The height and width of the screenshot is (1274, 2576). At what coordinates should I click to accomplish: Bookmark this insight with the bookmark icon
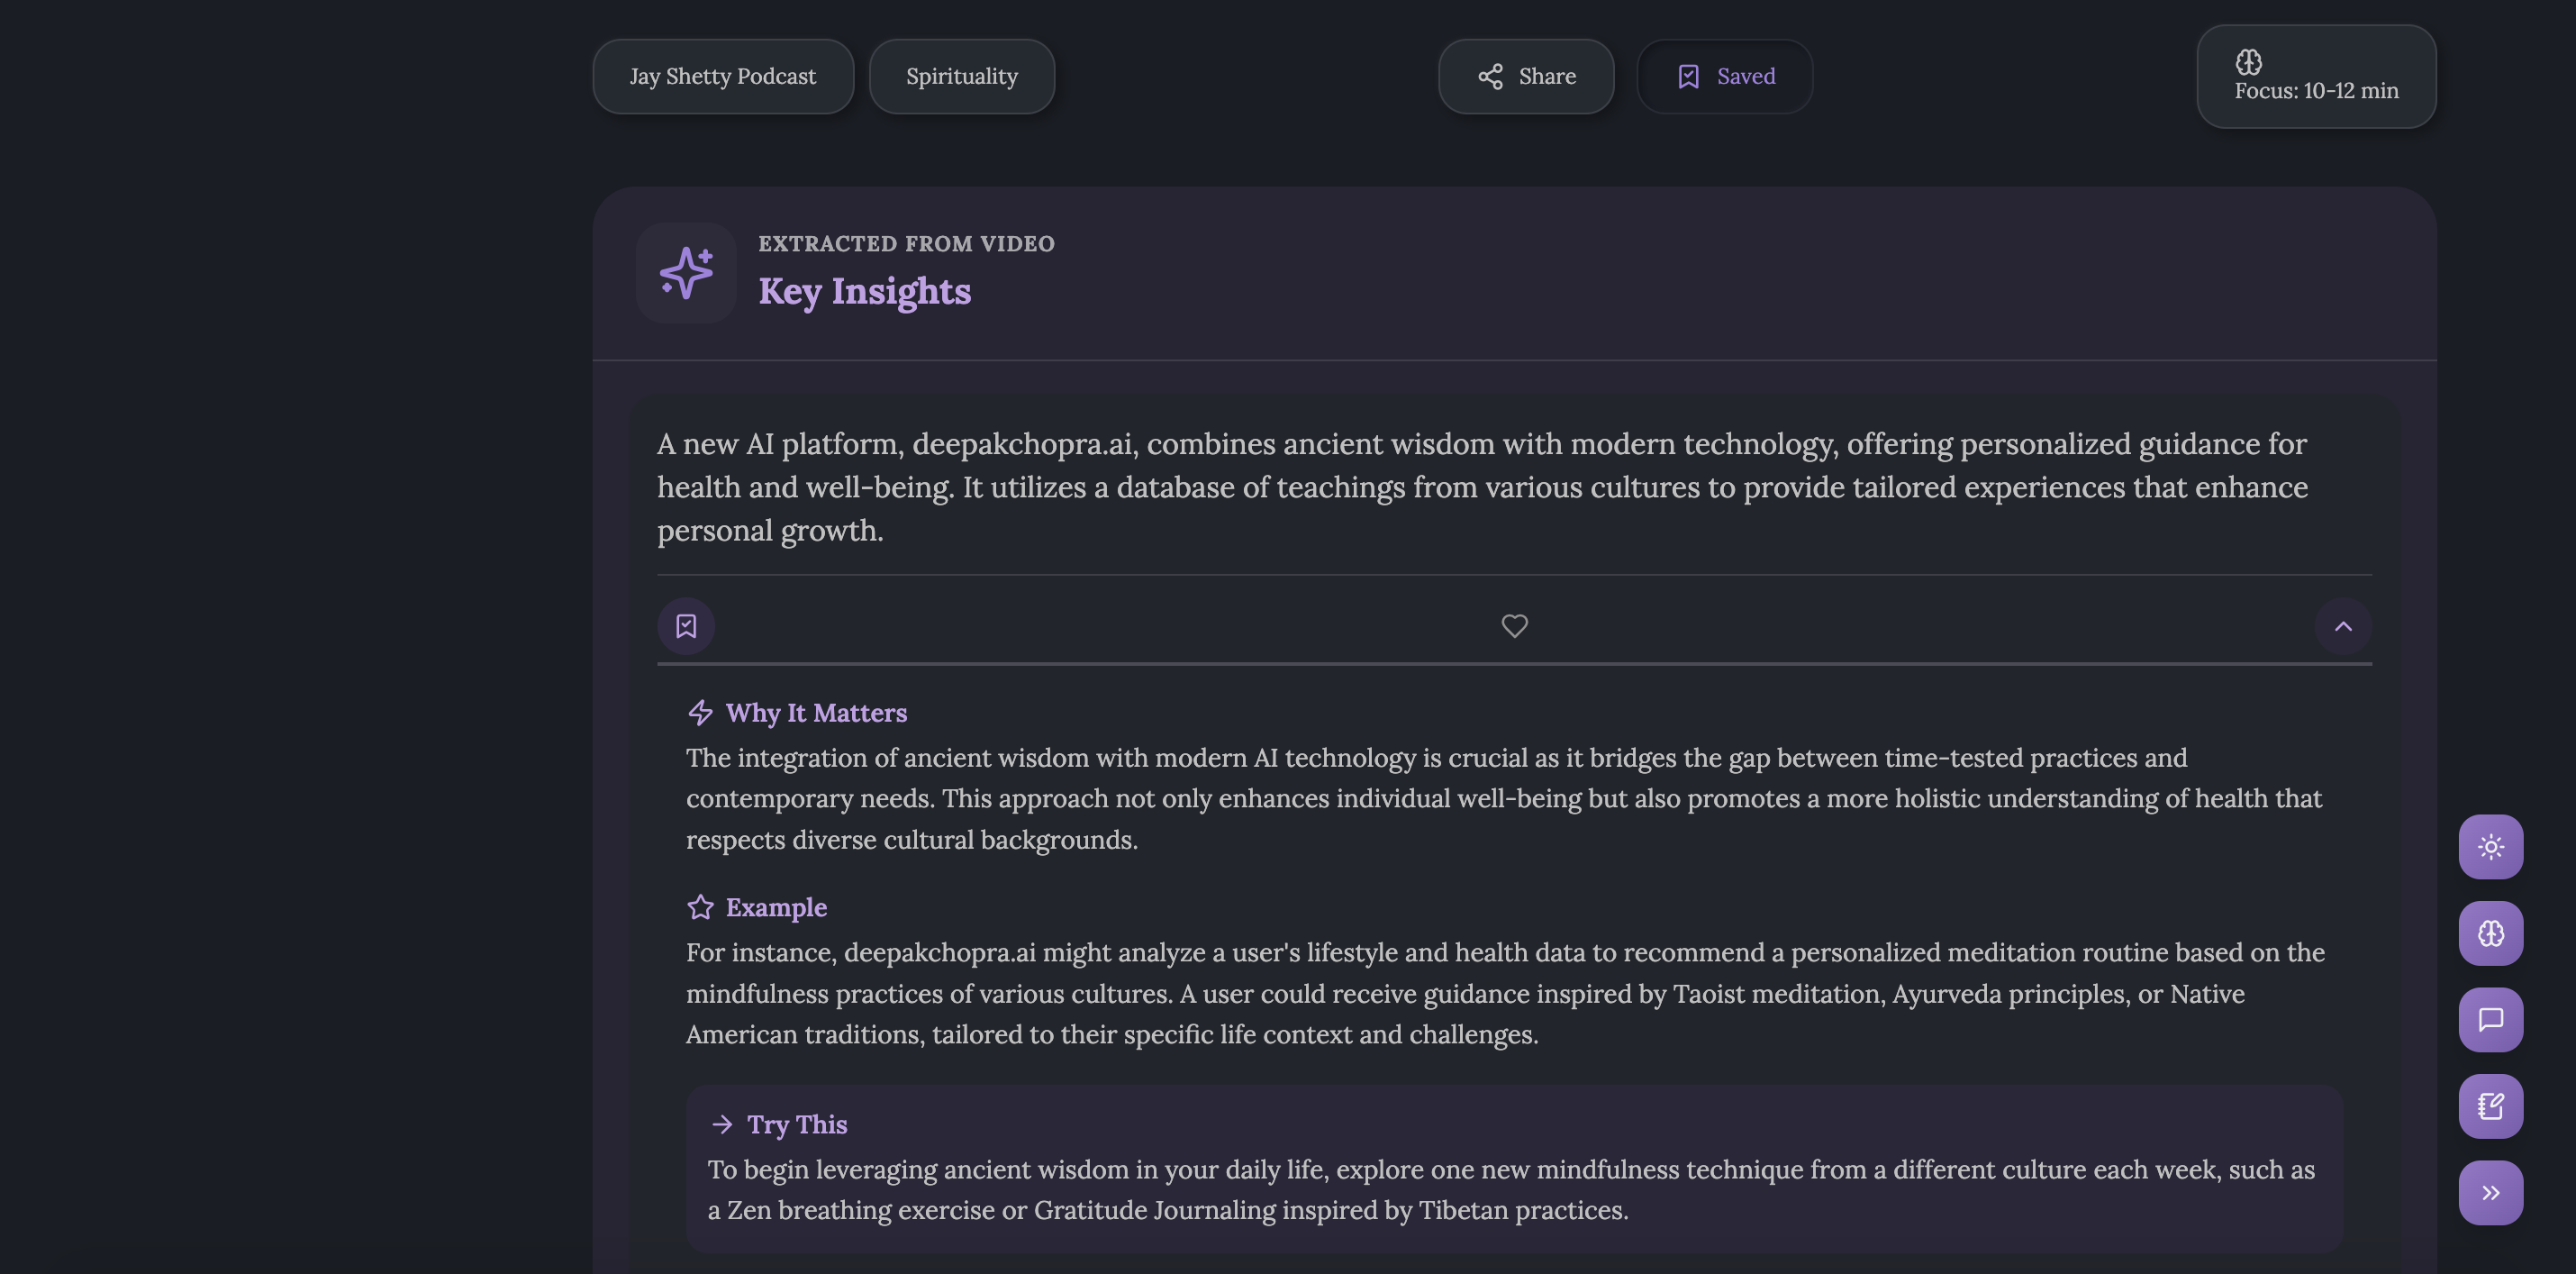[x=686, y=626]
